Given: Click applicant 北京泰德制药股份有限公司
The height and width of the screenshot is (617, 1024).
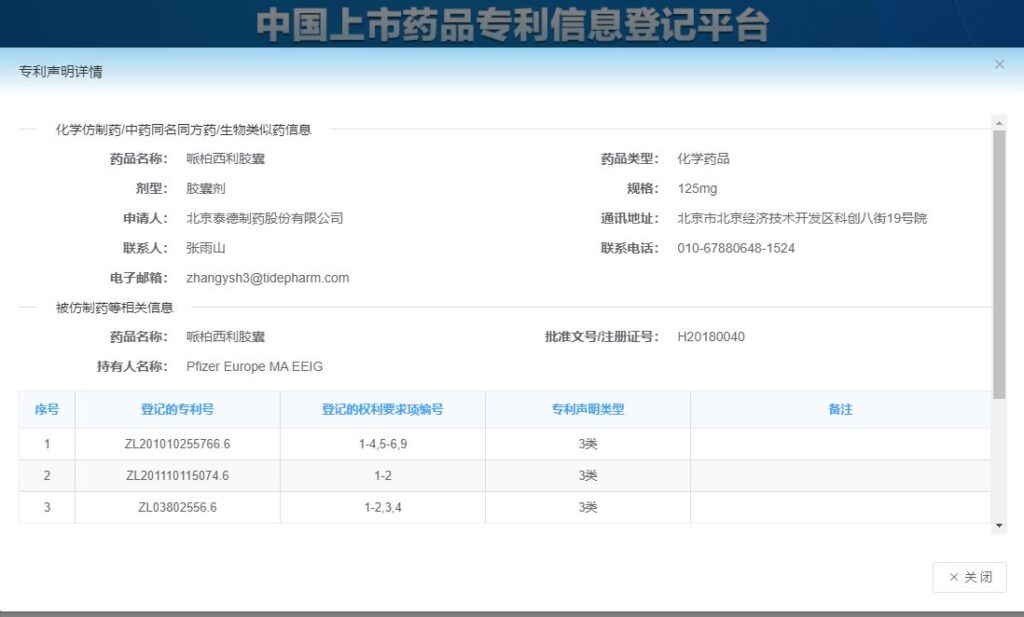Looking at the screenshot, I should 264,218.
